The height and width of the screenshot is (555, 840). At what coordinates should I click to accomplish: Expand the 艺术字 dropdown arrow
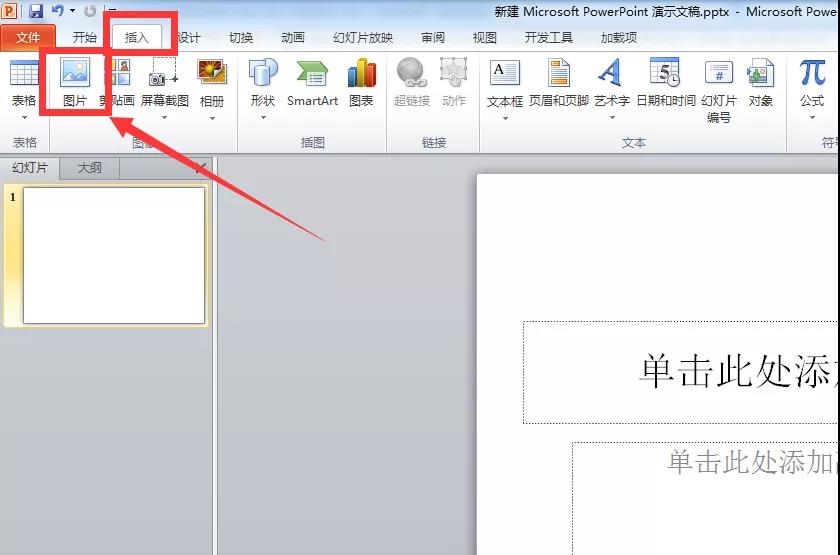pyautogui.click(x=612, y=117)
